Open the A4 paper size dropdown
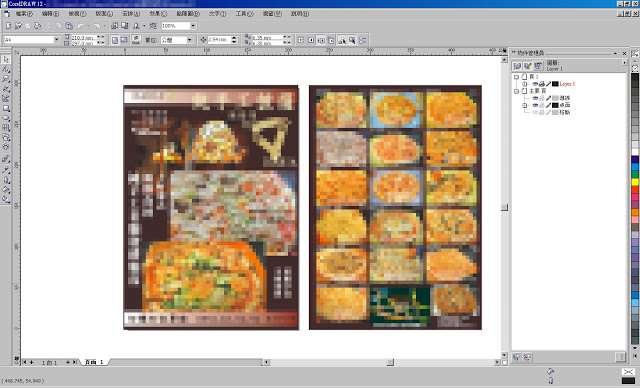The image size is (640, 388). pyautogui.click(x=57, y=40)
